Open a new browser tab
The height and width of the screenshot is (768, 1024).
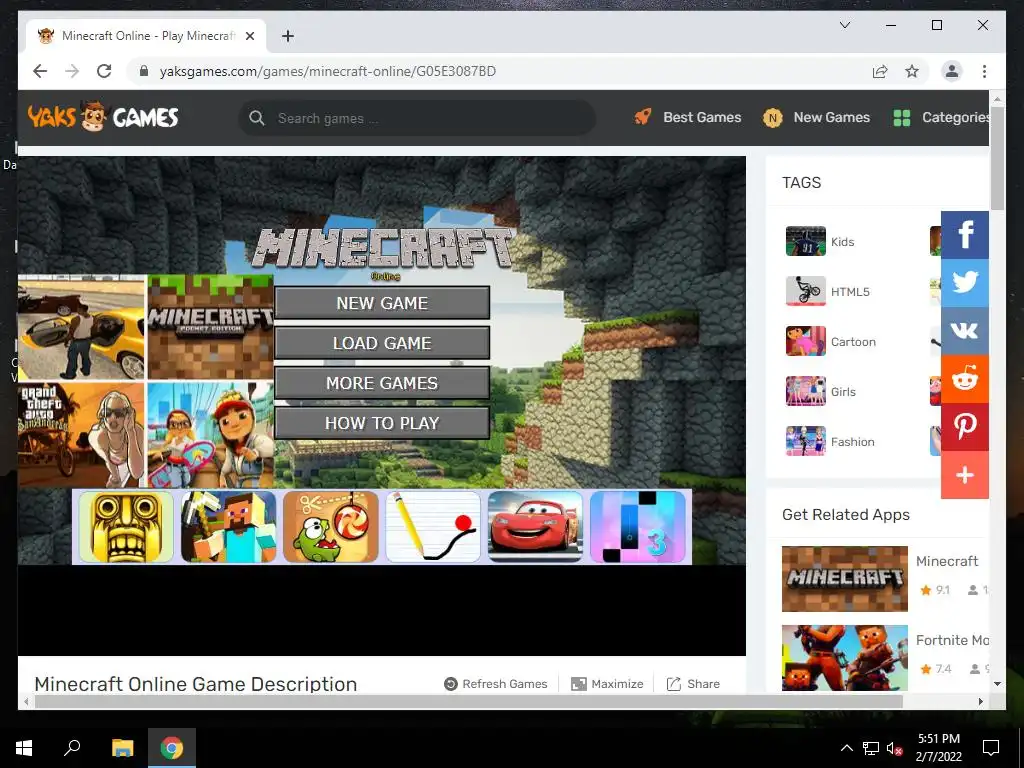(287, 36)
